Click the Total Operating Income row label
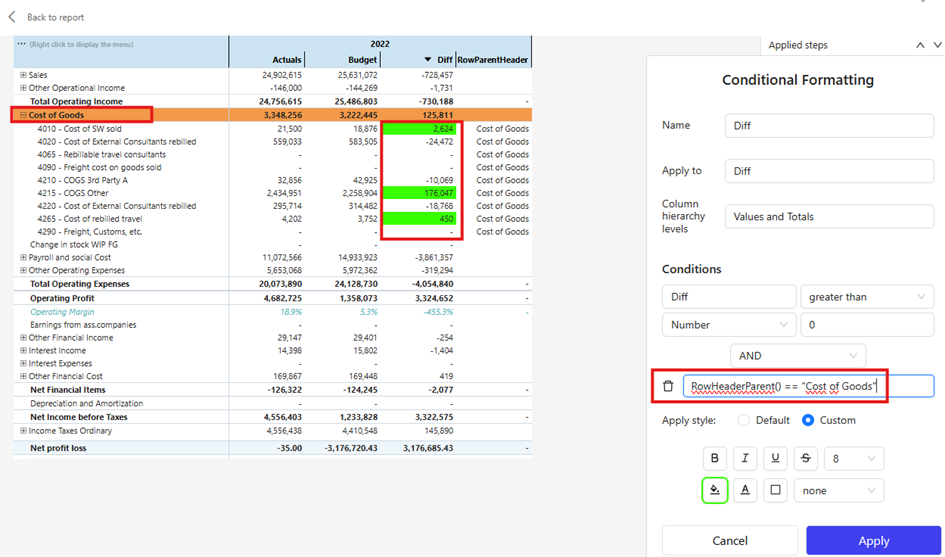945x557 pixels. 77,101
